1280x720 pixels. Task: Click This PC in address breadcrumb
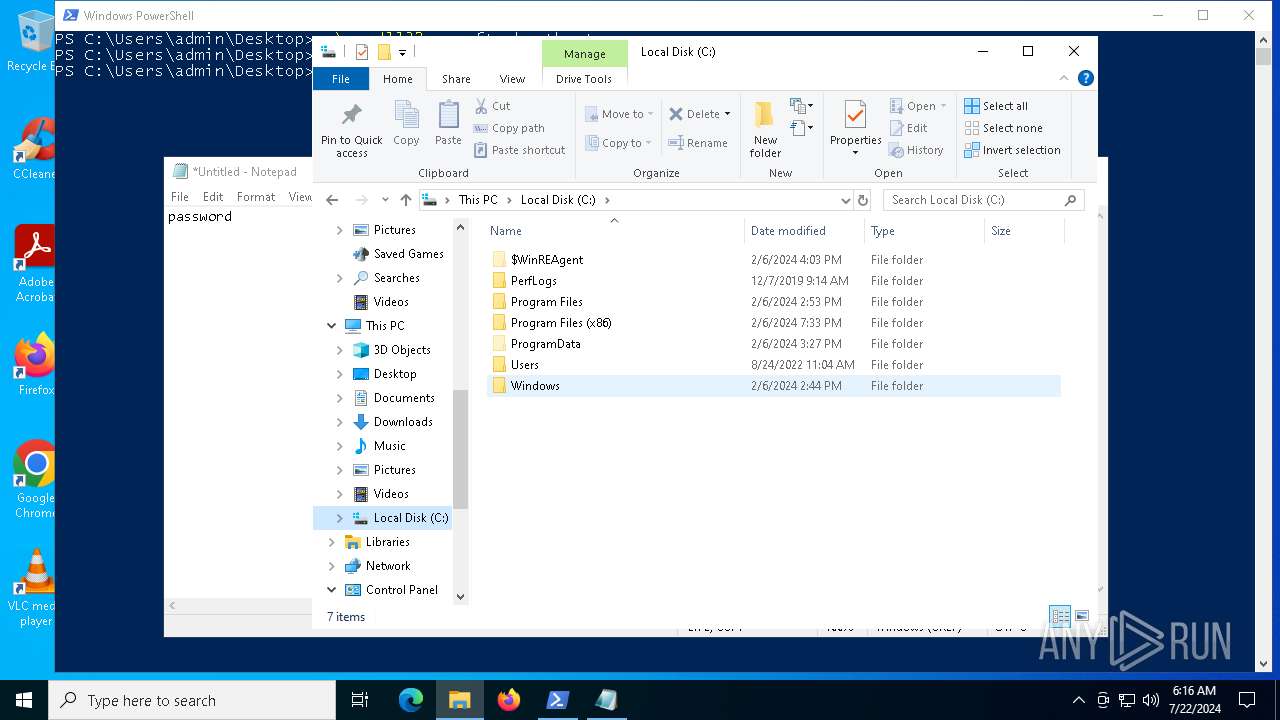478,200
